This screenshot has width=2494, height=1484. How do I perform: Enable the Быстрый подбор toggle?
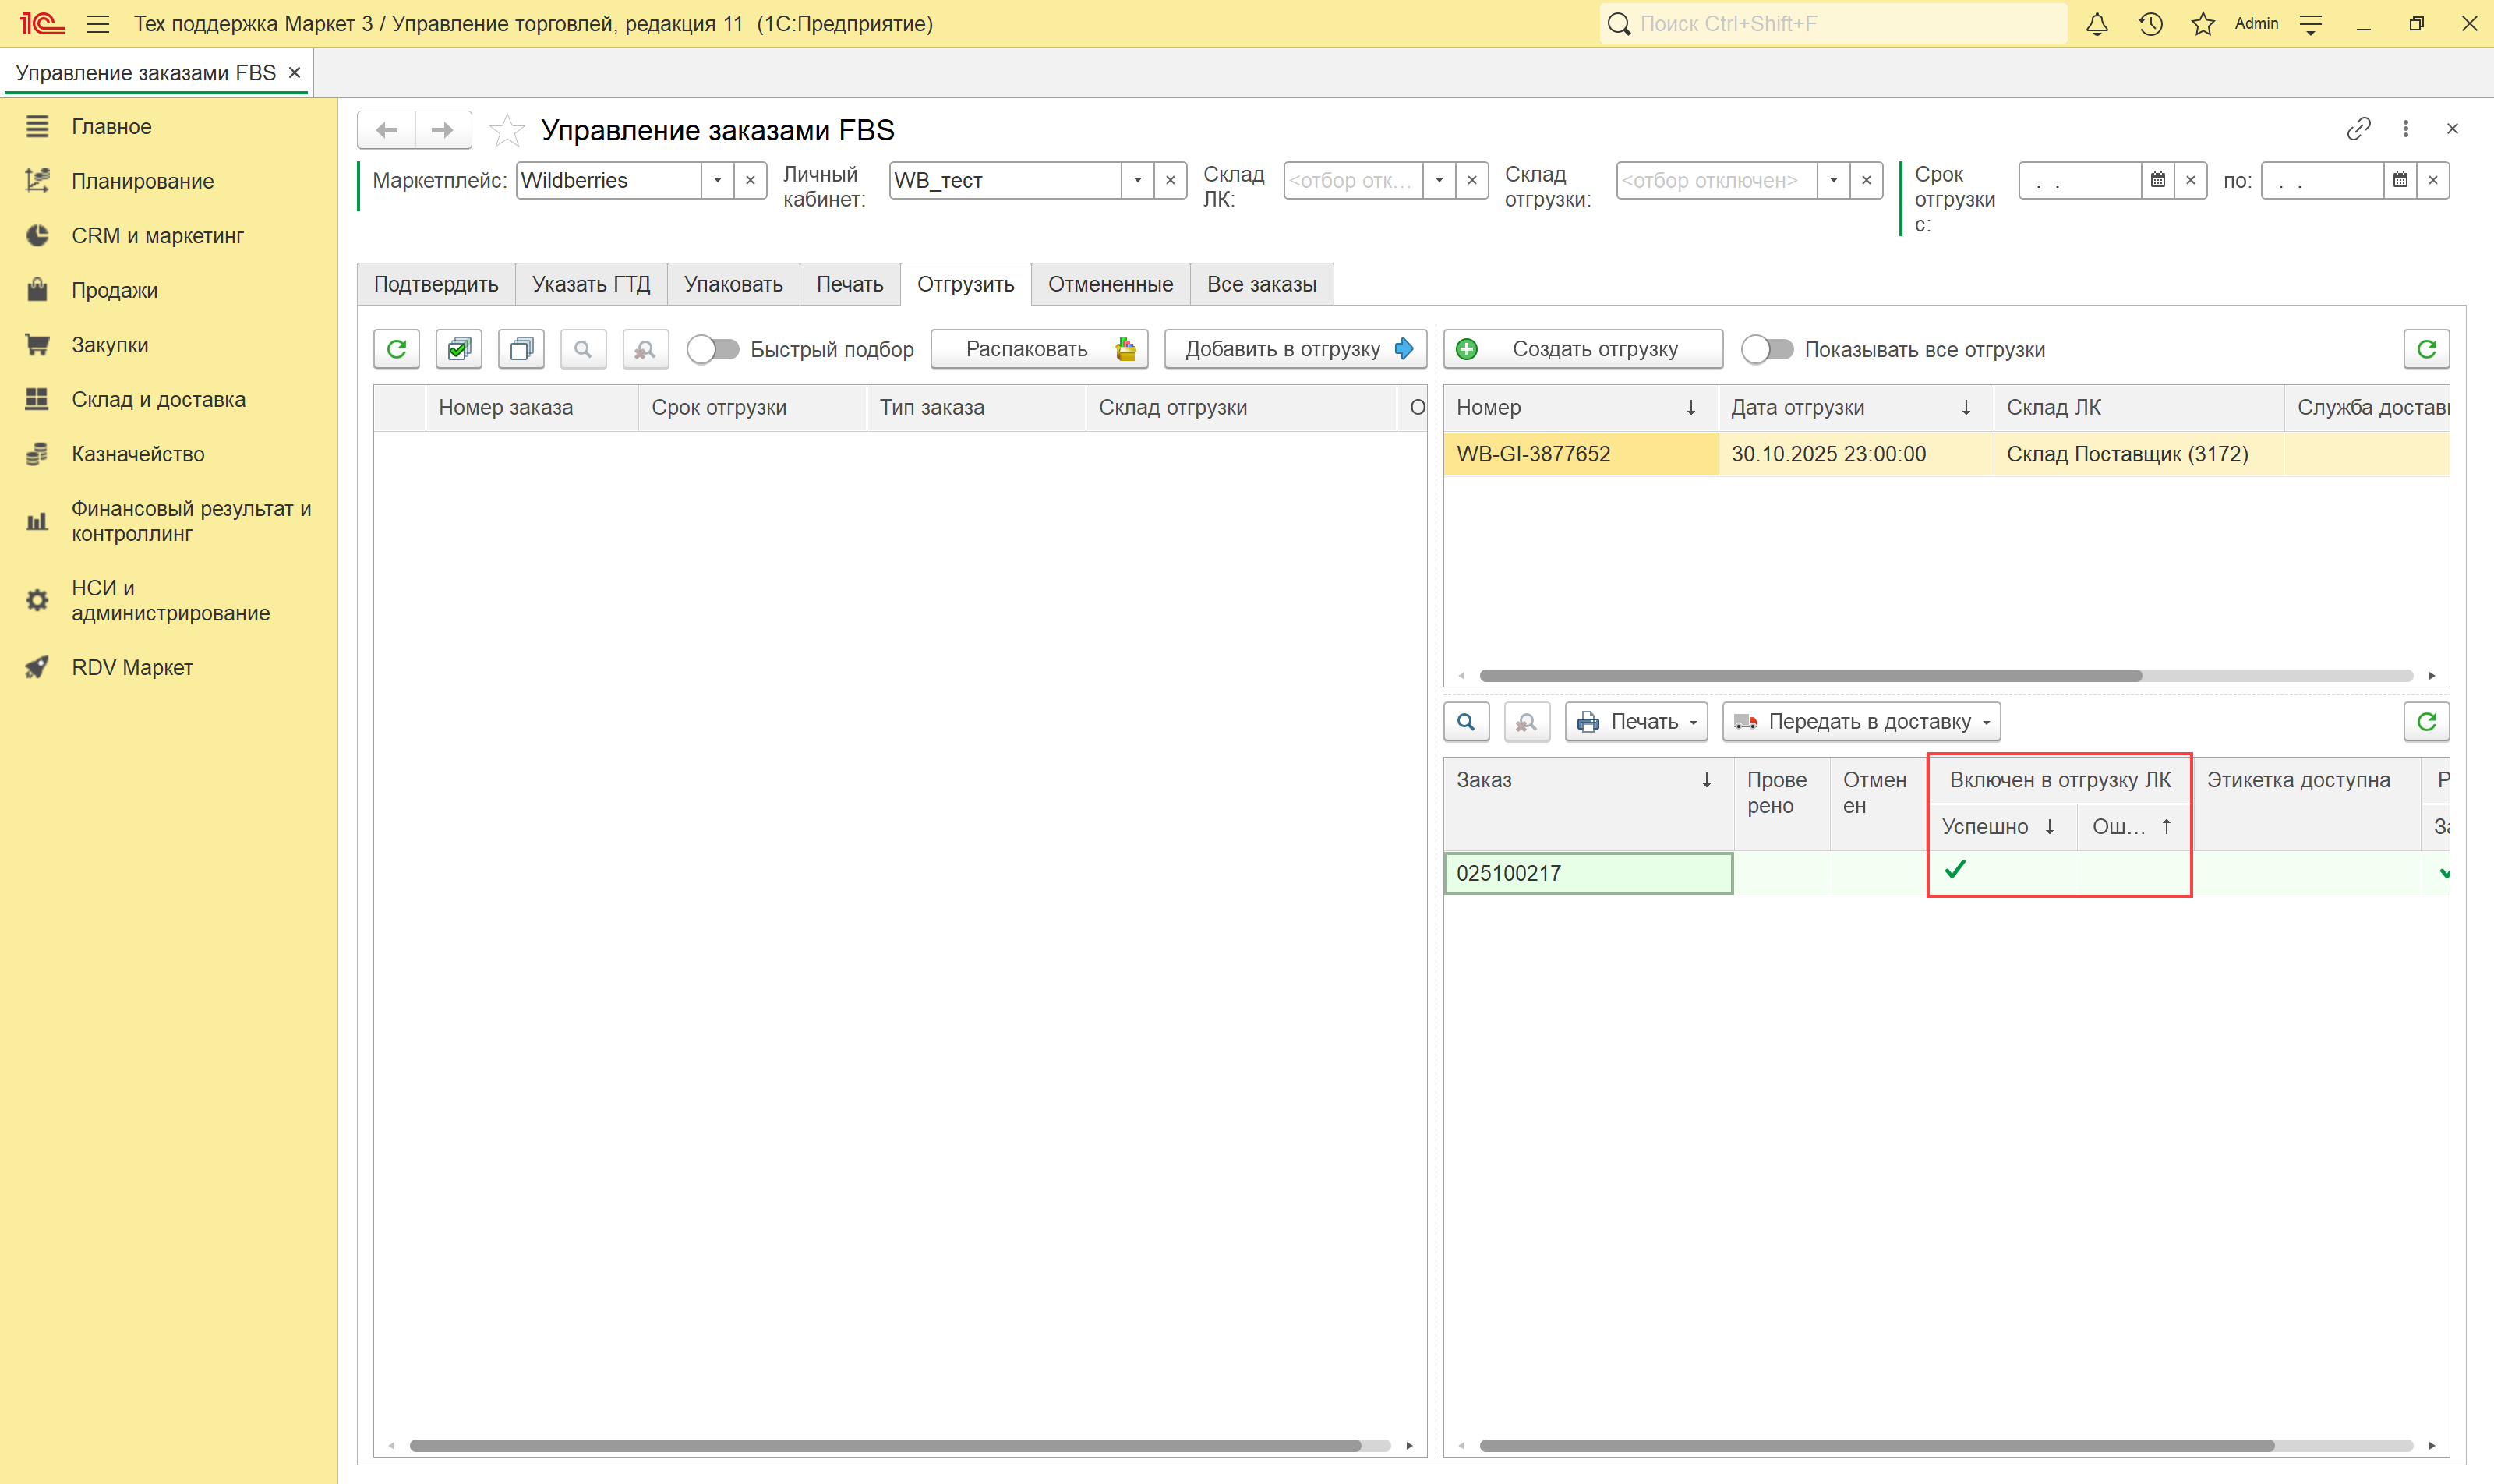[713, 349]
